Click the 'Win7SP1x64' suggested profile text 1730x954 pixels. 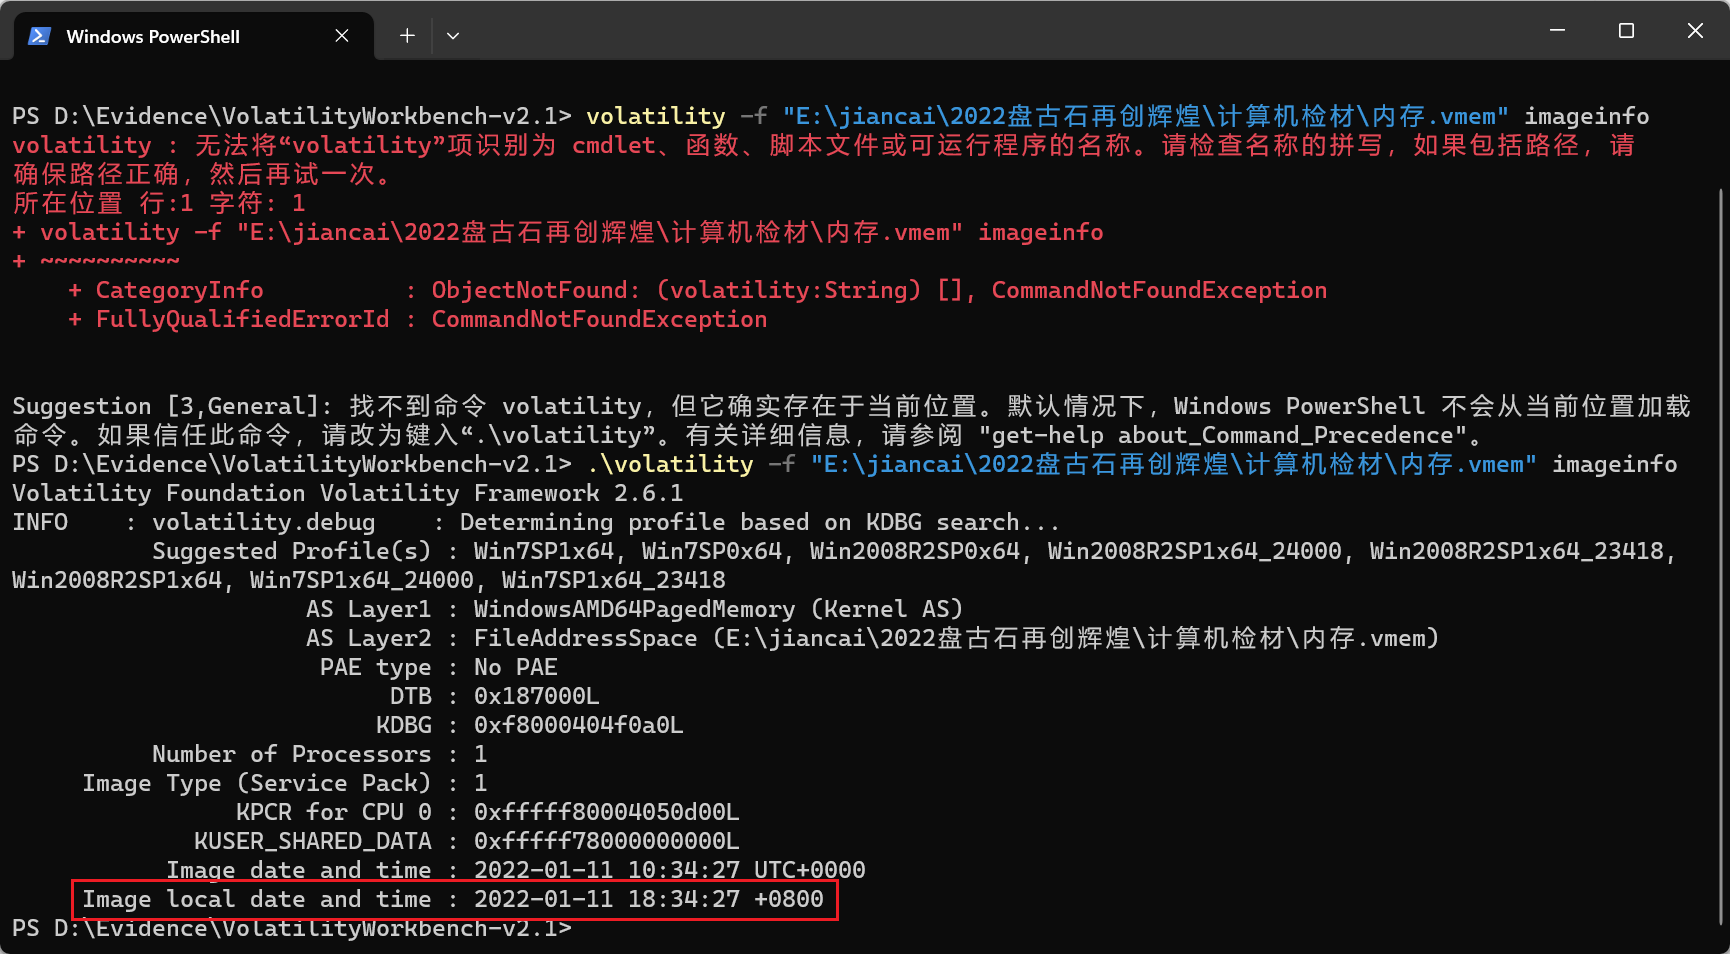[543, 551]
